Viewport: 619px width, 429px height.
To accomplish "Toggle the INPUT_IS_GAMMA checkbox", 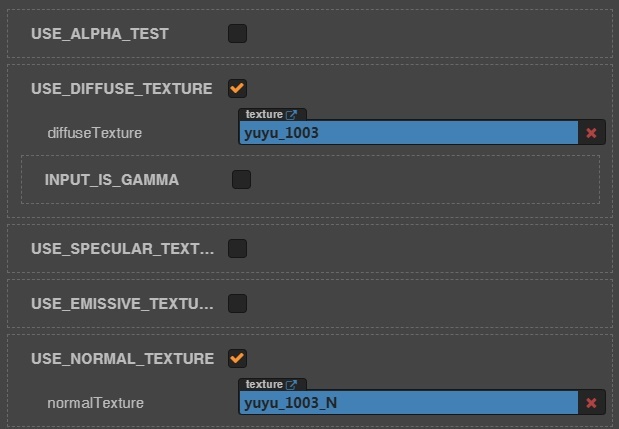I will click(x=241, y=180).
